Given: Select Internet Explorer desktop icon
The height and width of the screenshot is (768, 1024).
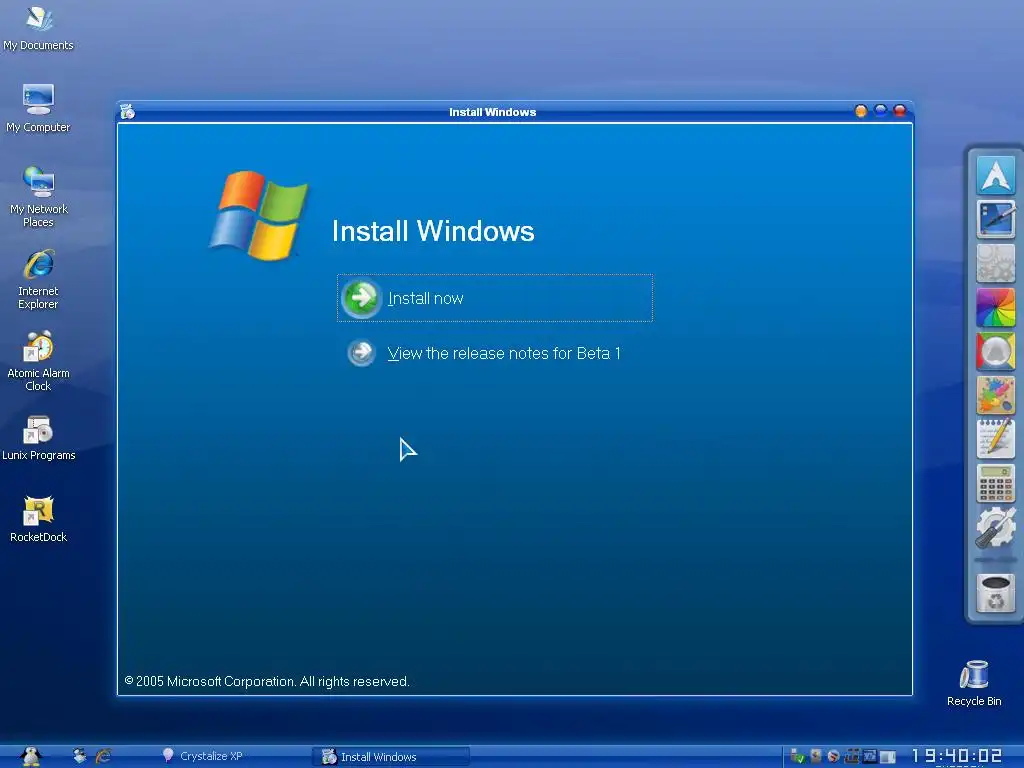Looking at the screenshot, I should 39,279.
